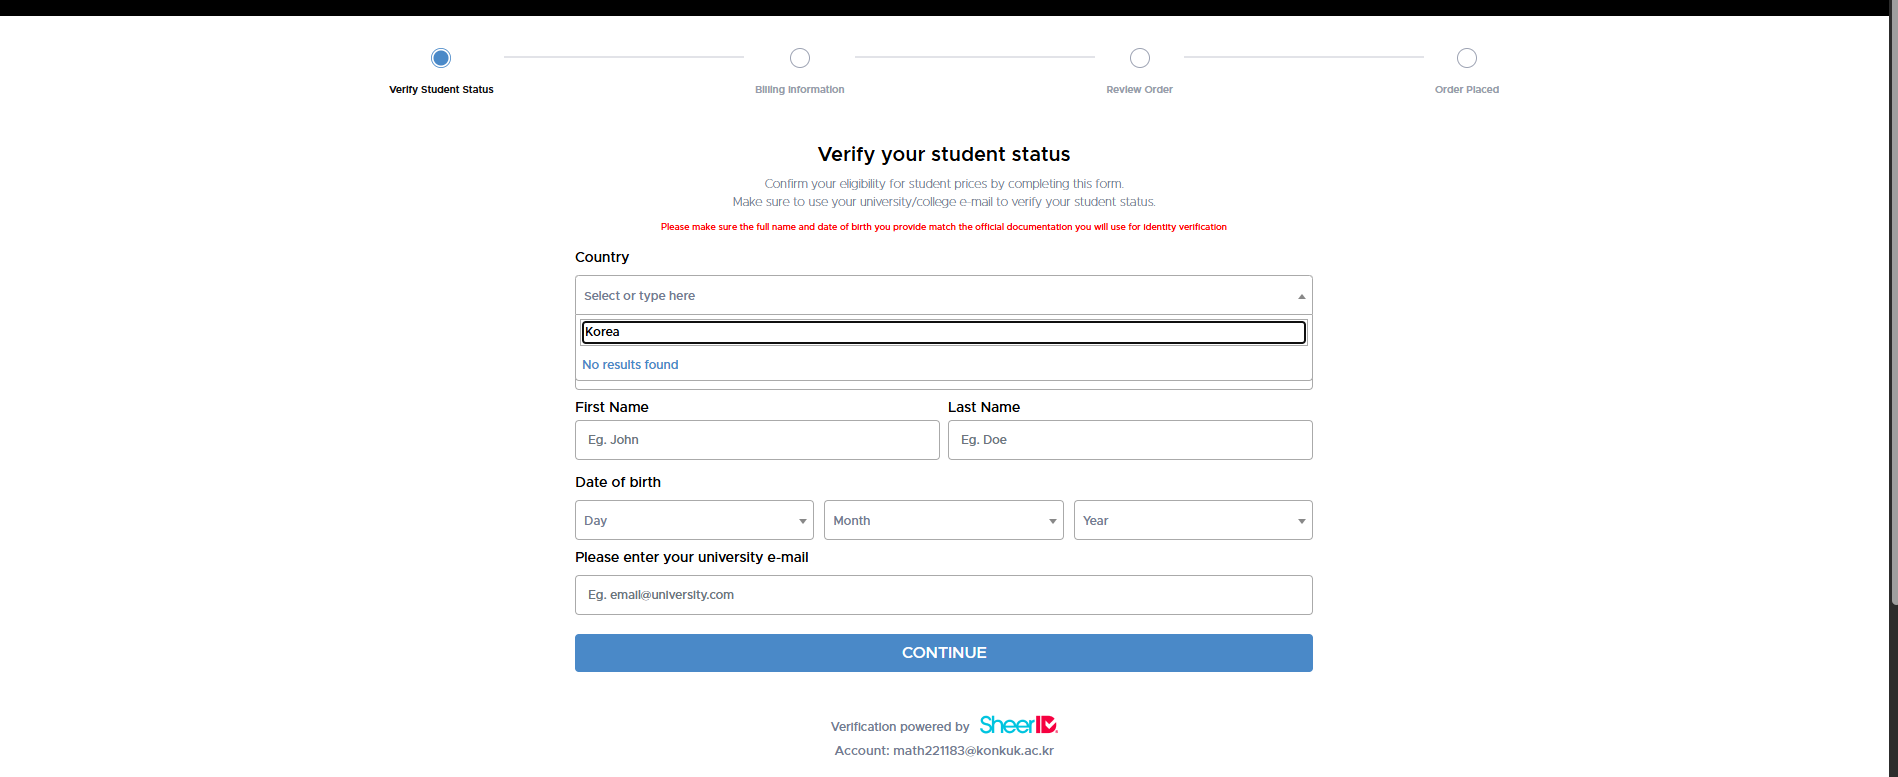
Task: Click the Billing Information step circle
Action: (800, 58)
